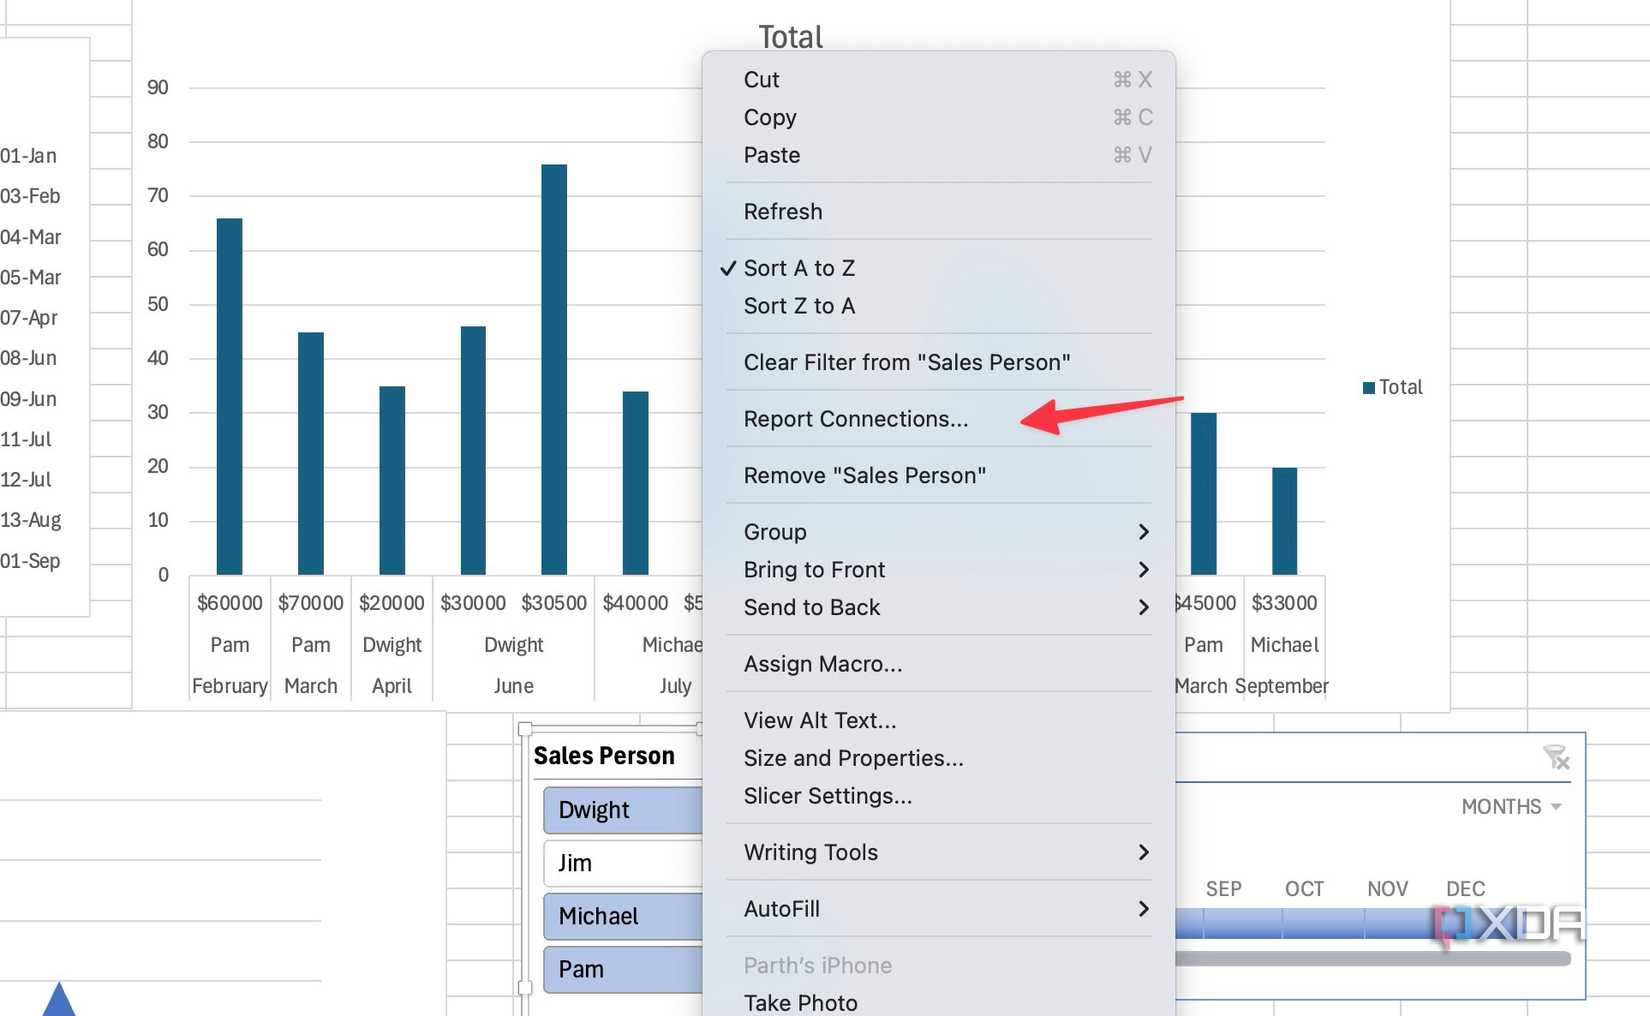Viewport: 1650px width, 1016px height.
Task: Open Slicer Settings from the context menu
Action: point(828,796)
